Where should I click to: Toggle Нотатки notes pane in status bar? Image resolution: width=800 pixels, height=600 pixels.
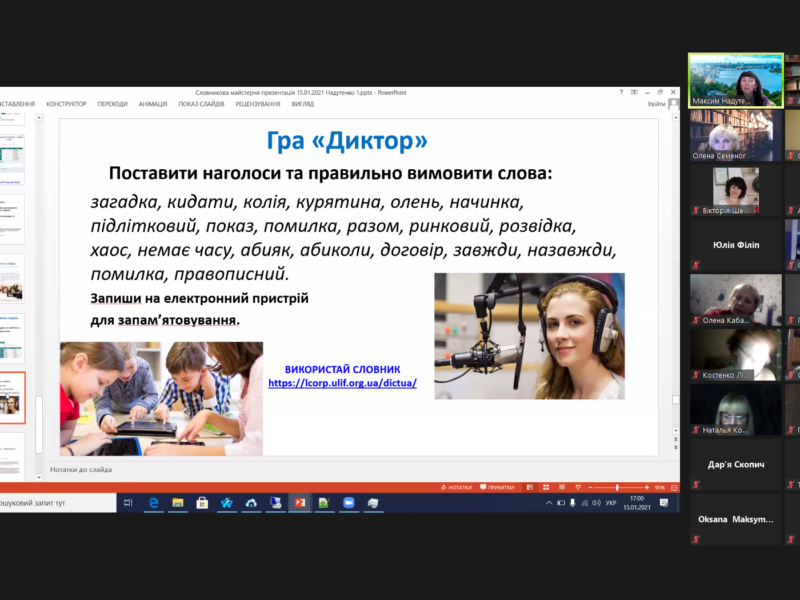point(456,487)
